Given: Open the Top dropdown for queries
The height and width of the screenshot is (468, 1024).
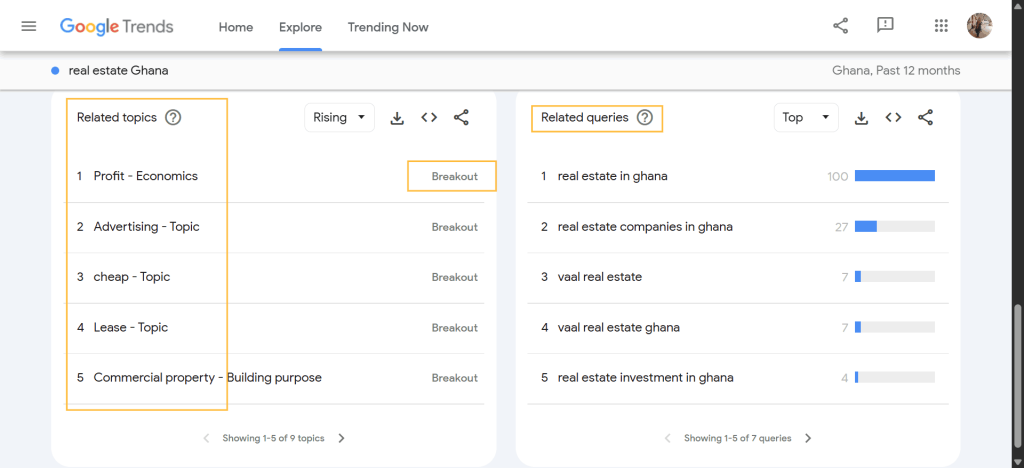Looking at the screenshot, I should point(806,117).
